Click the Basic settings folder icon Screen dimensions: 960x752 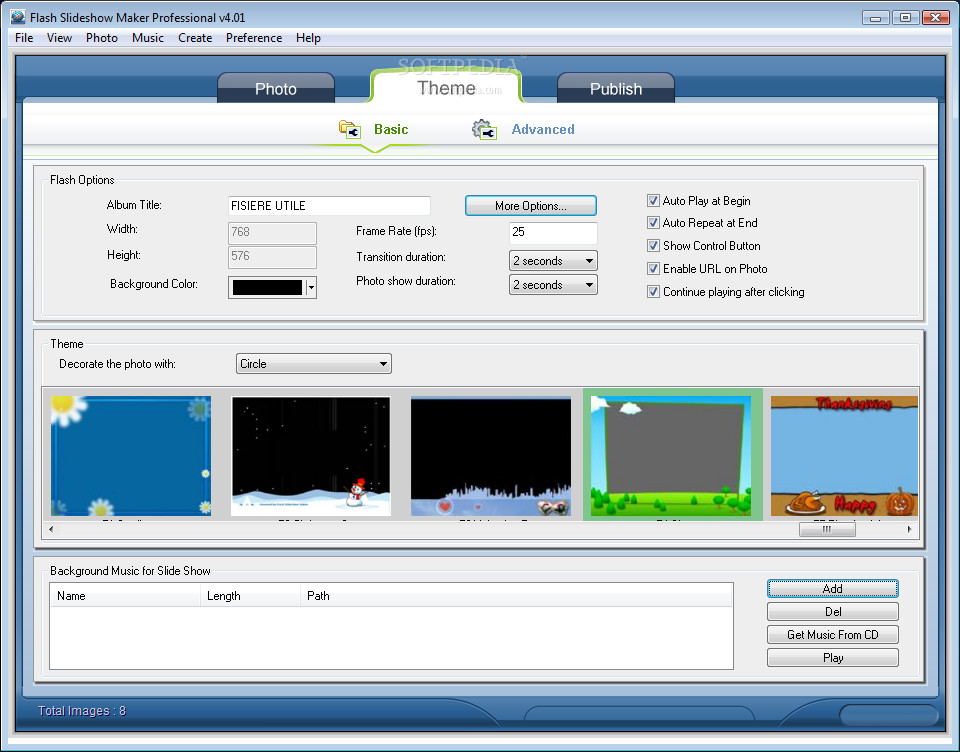coord(350,129)
